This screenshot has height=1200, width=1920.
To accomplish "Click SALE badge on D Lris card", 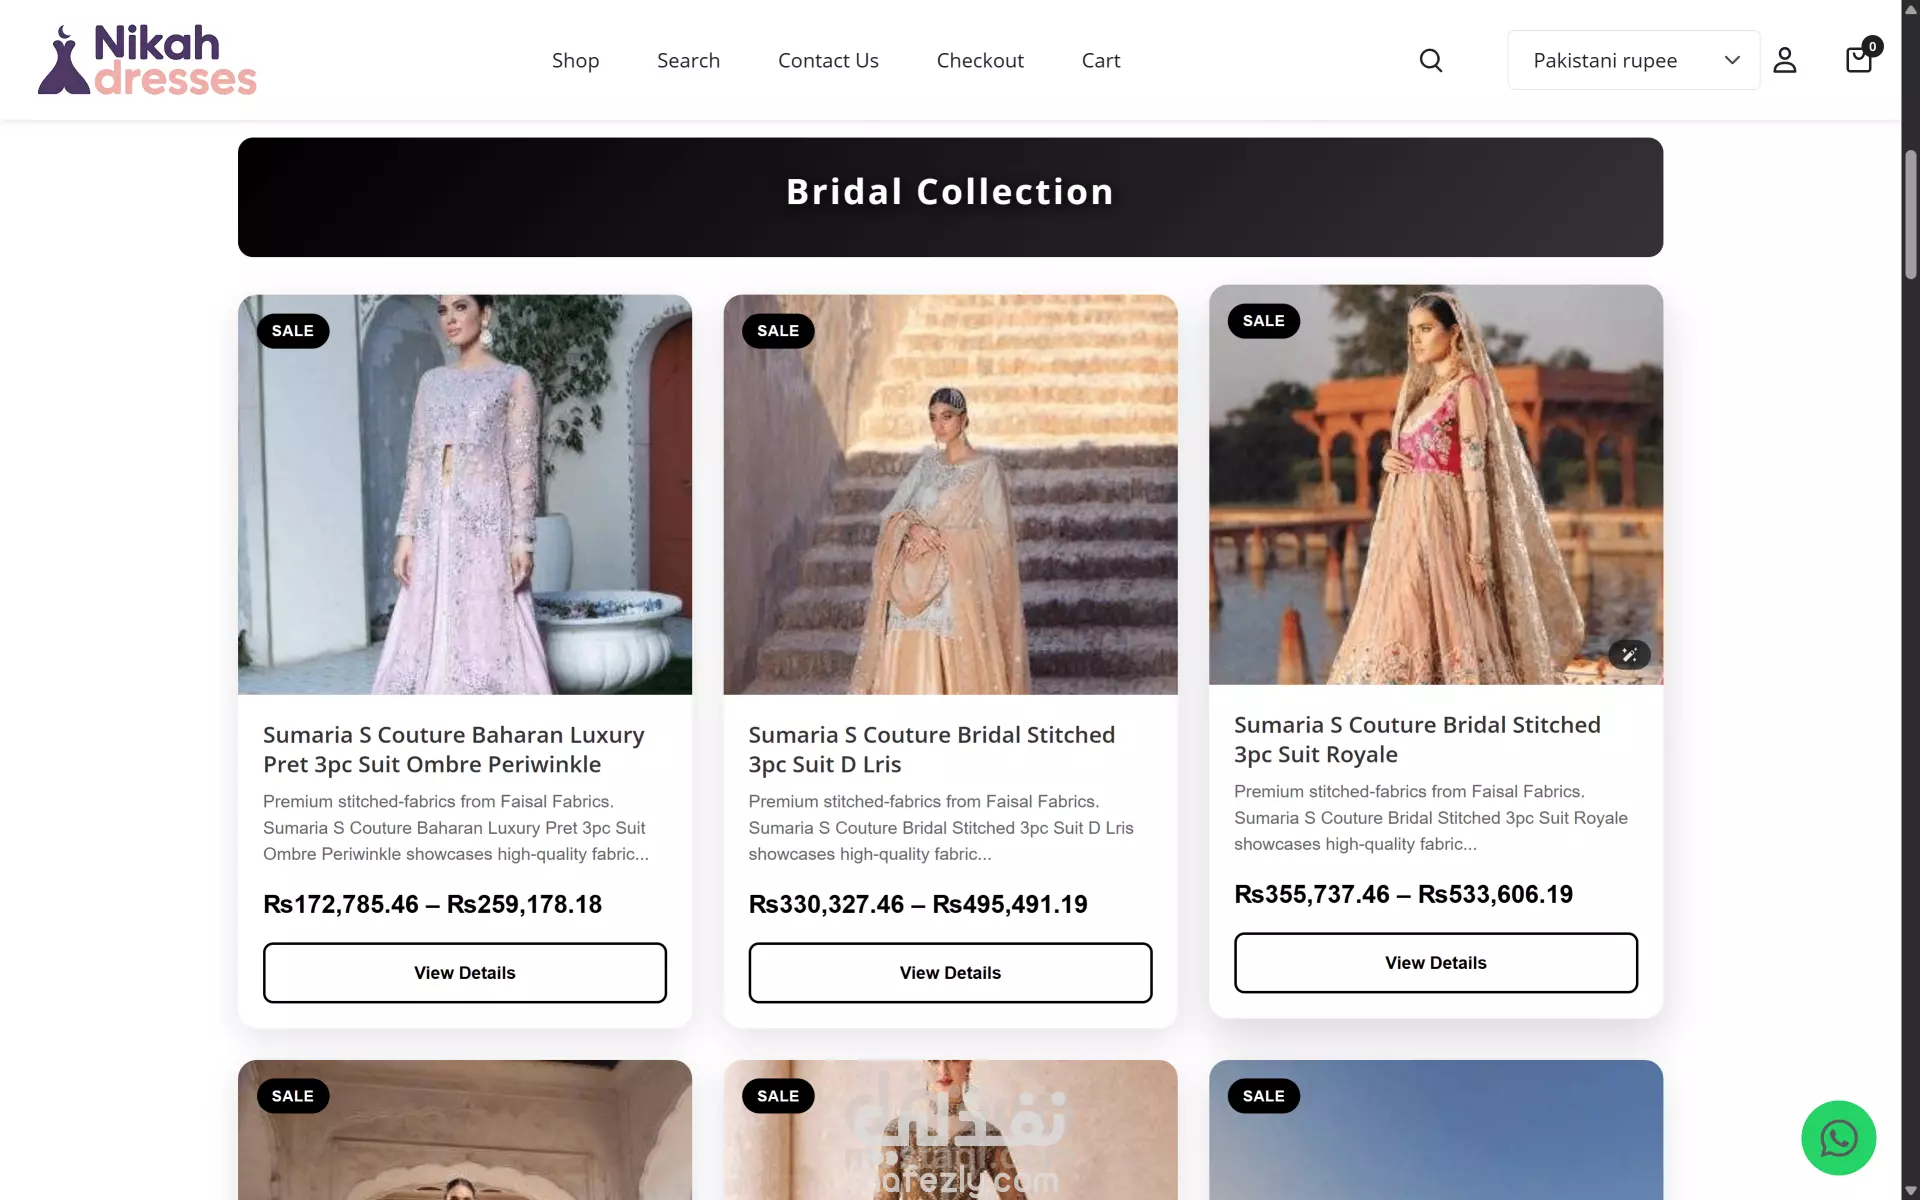I will 778,331.
